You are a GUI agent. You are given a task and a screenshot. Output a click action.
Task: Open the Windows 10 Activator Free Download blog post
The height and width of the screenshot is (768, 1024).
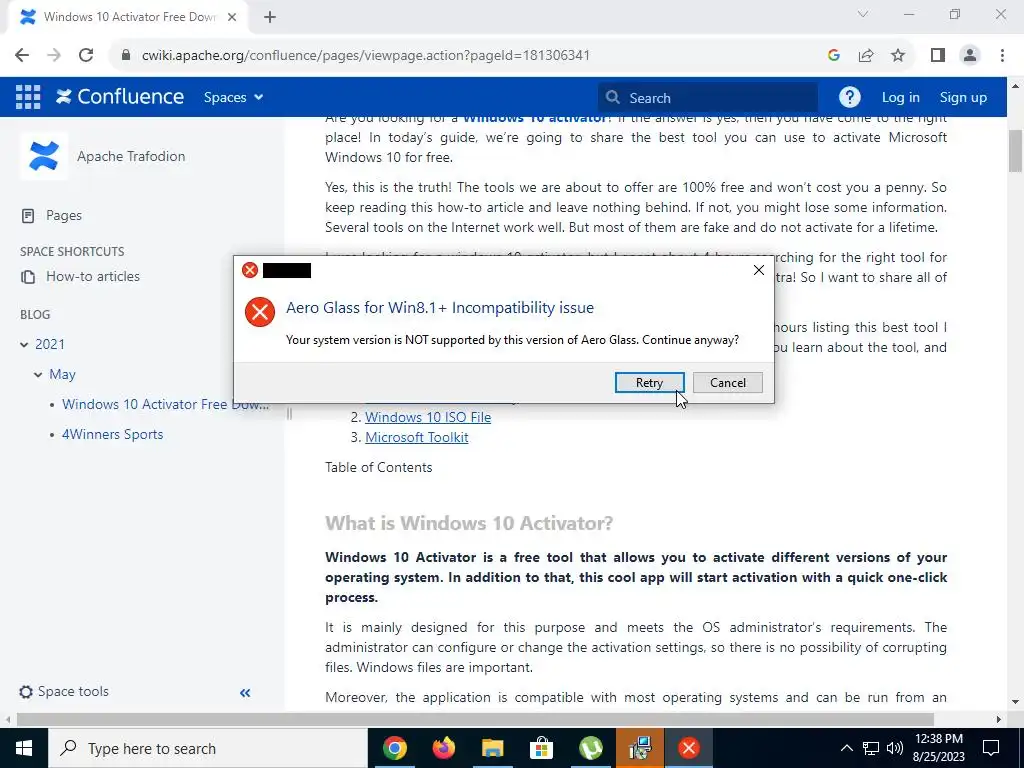click(165, 404)
